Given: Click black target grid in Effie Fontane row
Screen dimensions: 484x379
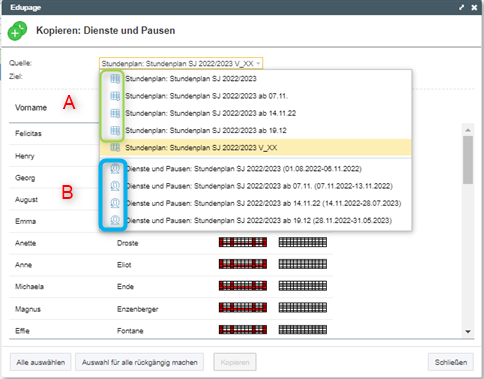Looking at the screenshot, I should 303,330.
